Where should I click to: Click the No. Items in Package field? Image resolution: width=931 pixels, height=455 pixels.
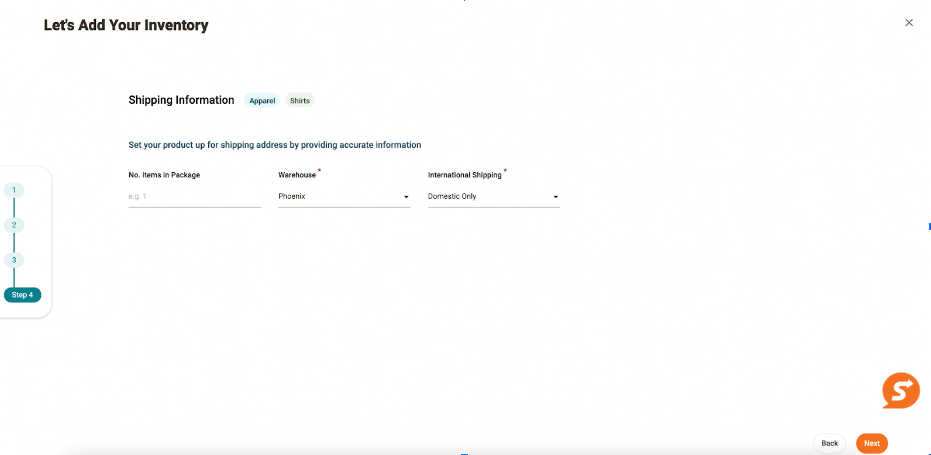click(195, 197)
